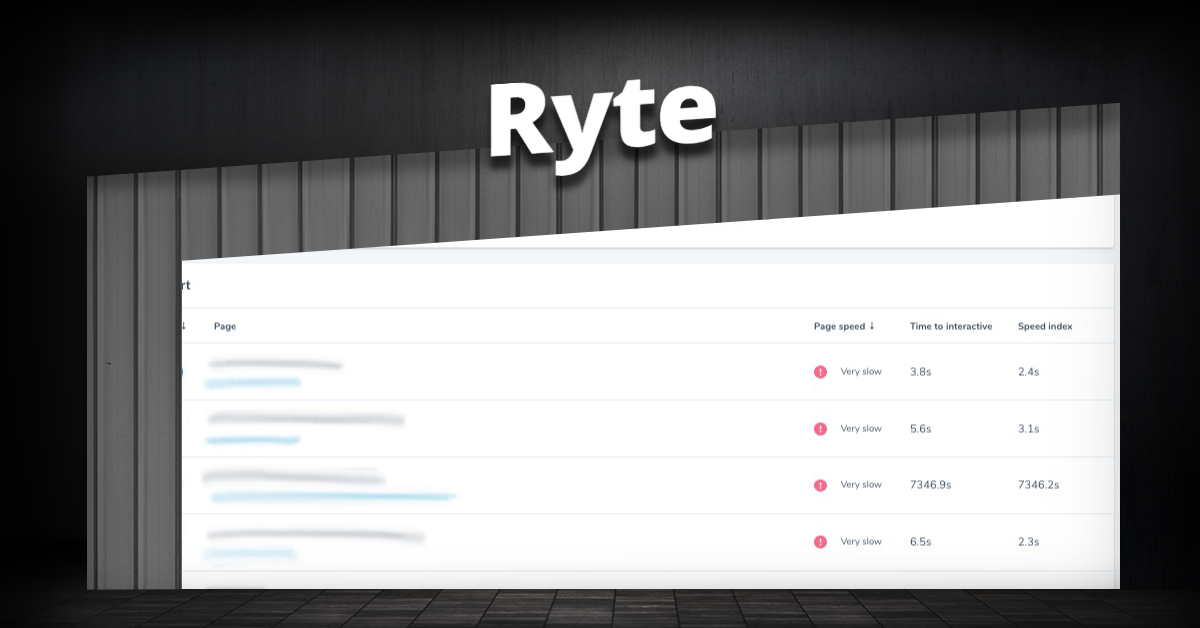Click the Ryte logo
The image size is (1200, 628).
(x=601, y=113)
